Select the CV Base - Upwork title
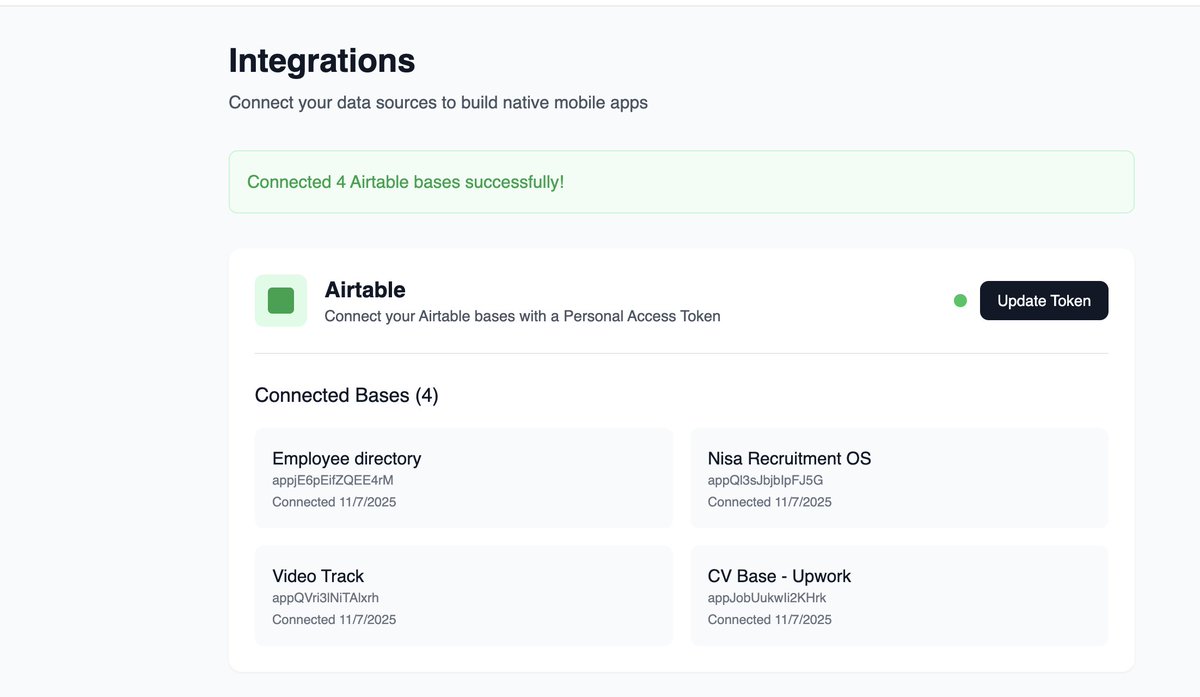 coord(779,576)
